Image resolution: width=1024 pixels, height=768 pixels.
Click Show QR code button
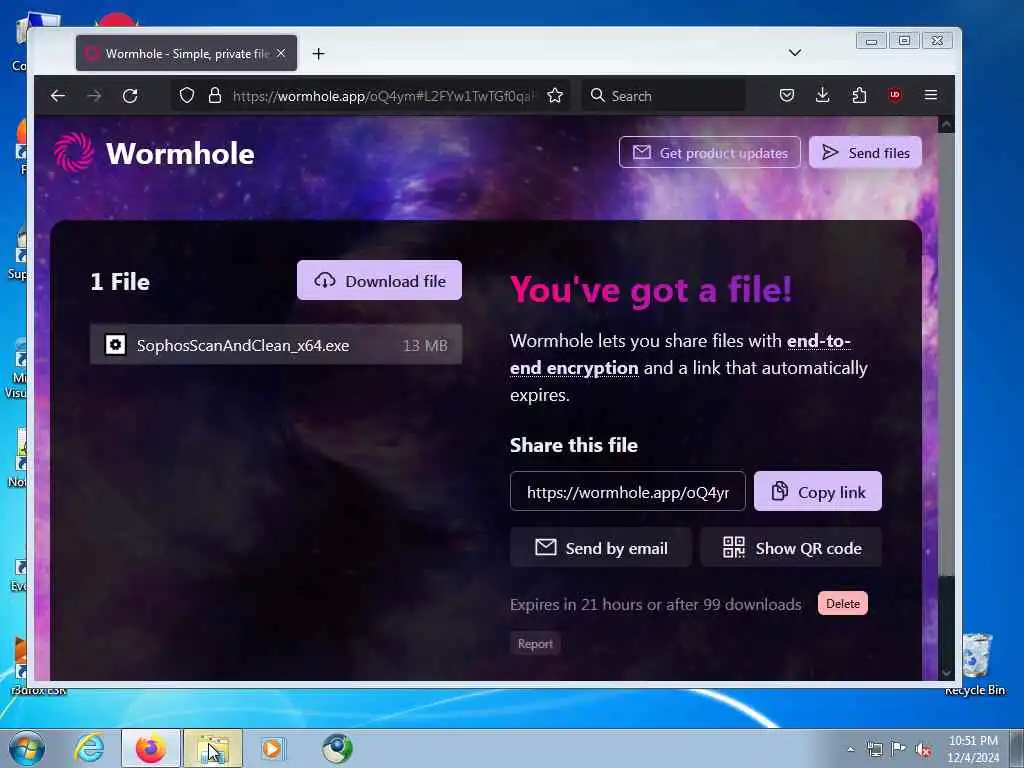791,547
